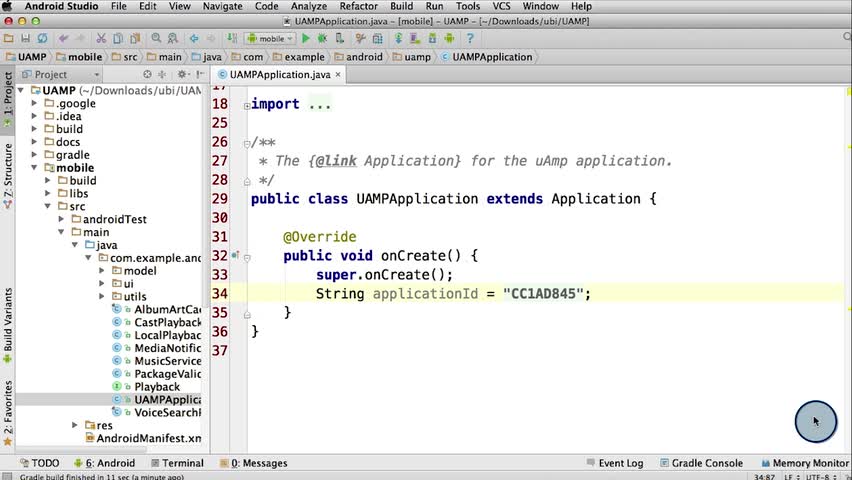The width and height of the screenshot is (852, 480).
Task: Open the Gradle Console tool window
Action: [x=701, y=463]
